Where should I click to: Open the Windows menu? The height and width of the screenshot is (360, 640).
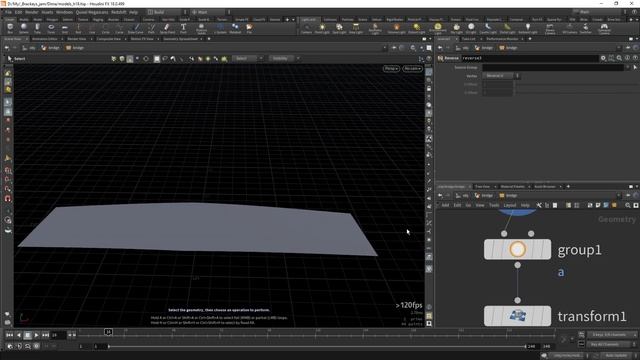point(64,12)
